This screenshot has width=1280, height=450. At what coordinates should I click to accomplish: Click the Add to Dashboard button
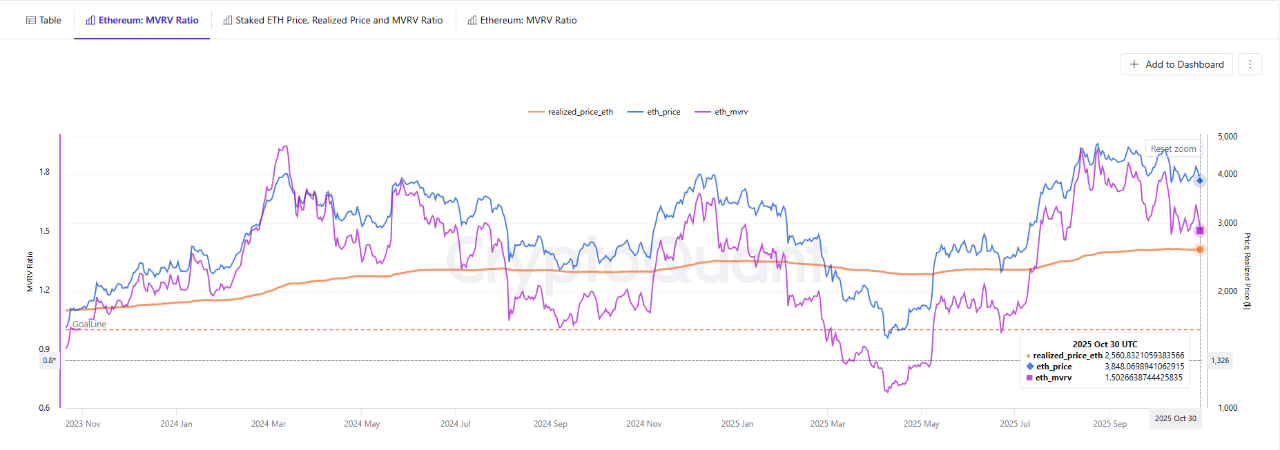click(1176, 64)
